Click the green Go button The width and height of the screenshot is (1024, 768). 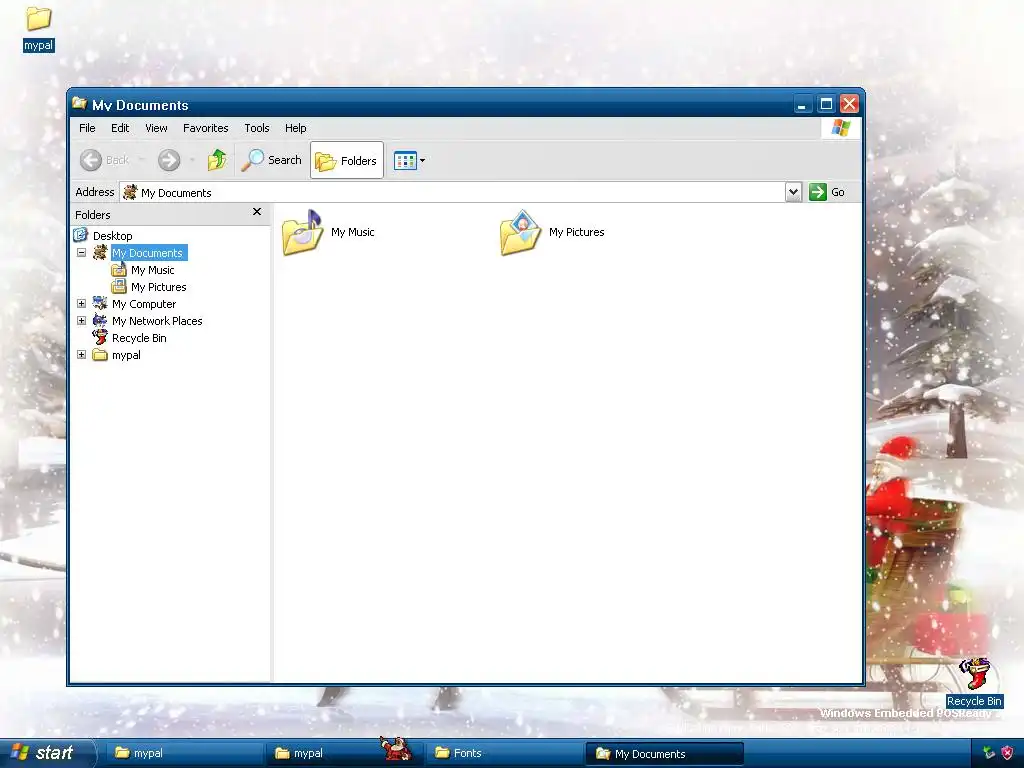point(827,192)
